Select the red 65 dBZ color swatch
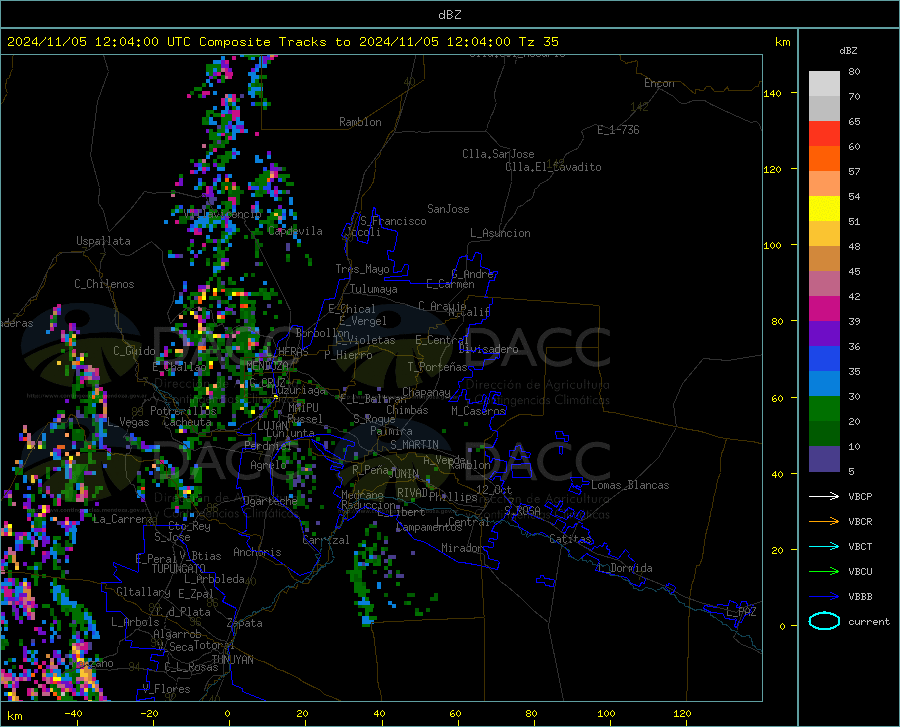The width and height of the screenshot is (900, 727). tap(824, 134)
